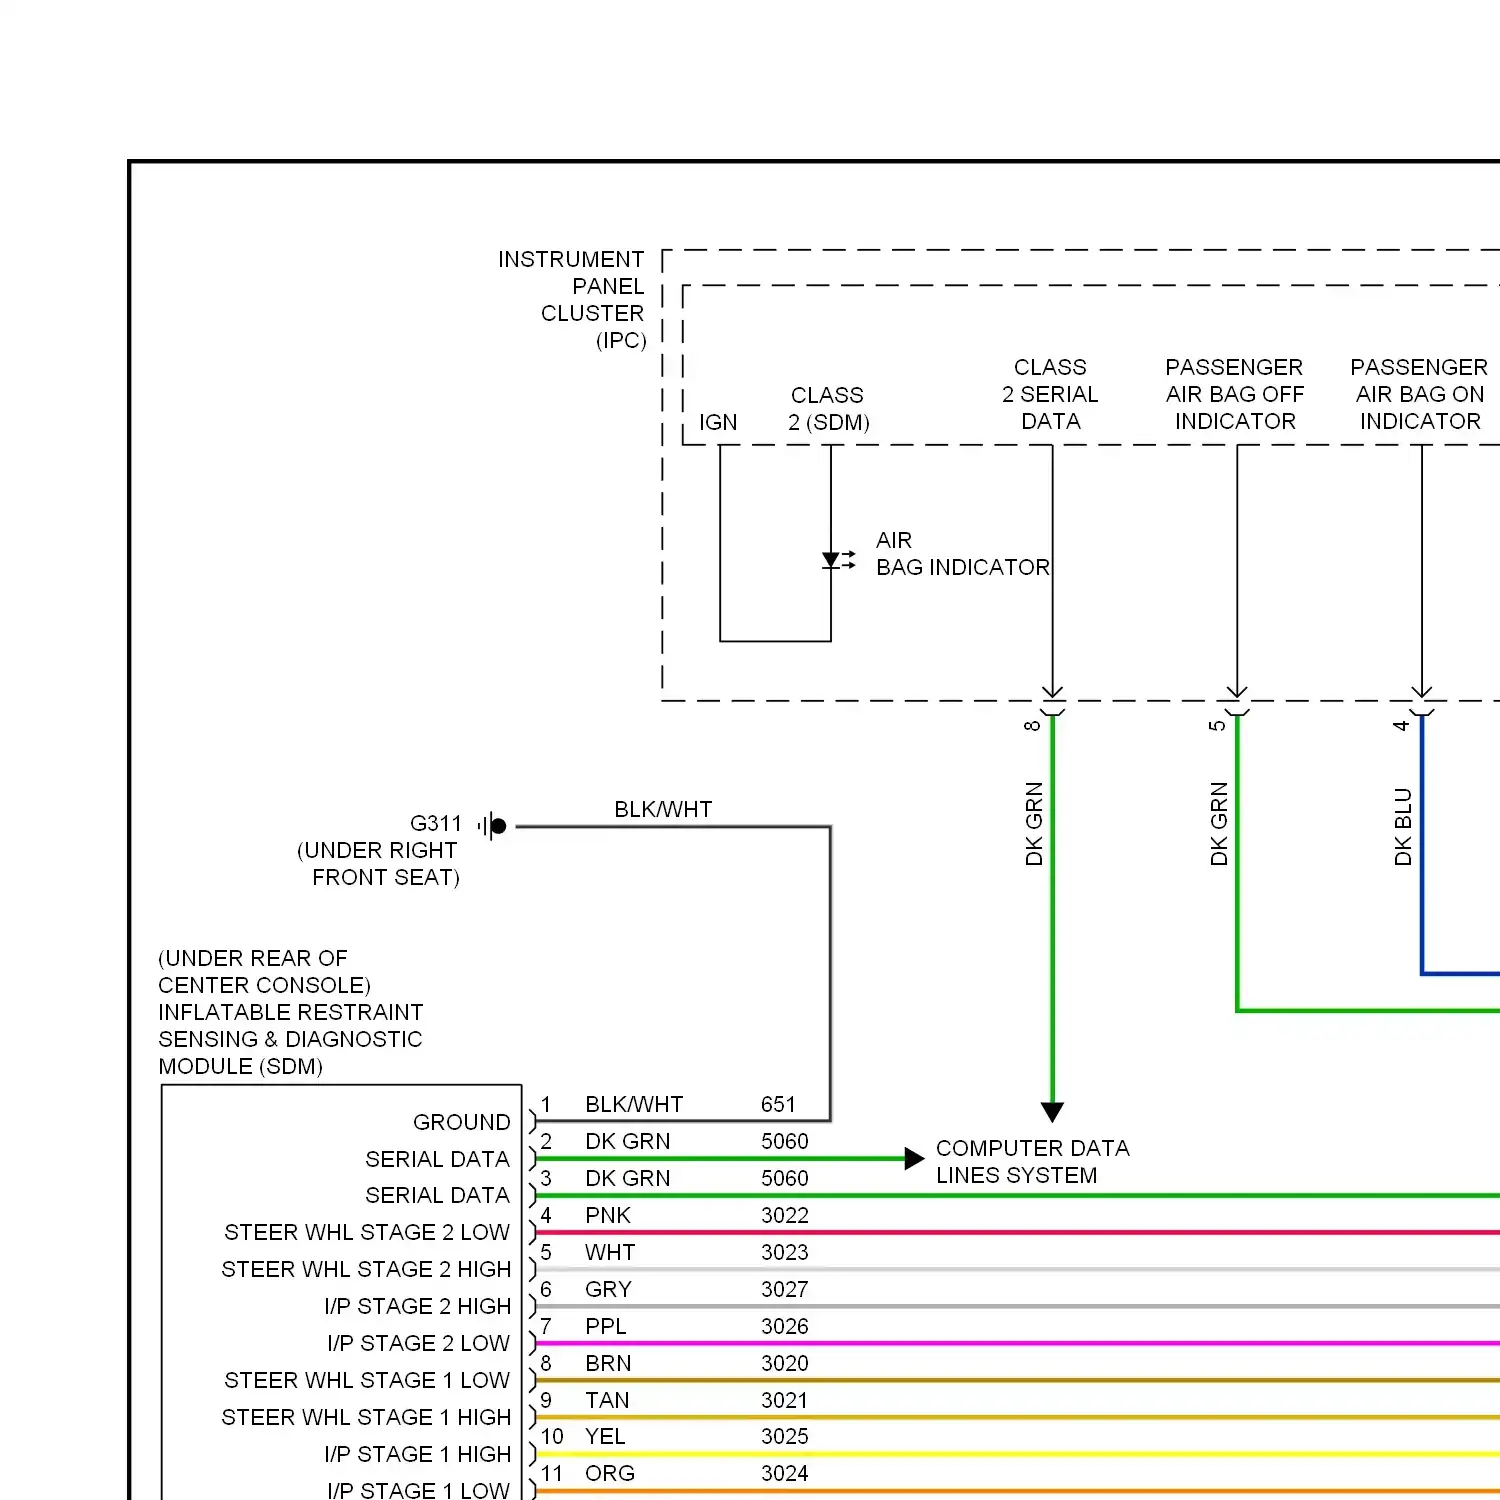This screenshot has height=1500, width=1500.
Task: Click the yellow YEL wire line
Action: click(x=1017, y=1454)
